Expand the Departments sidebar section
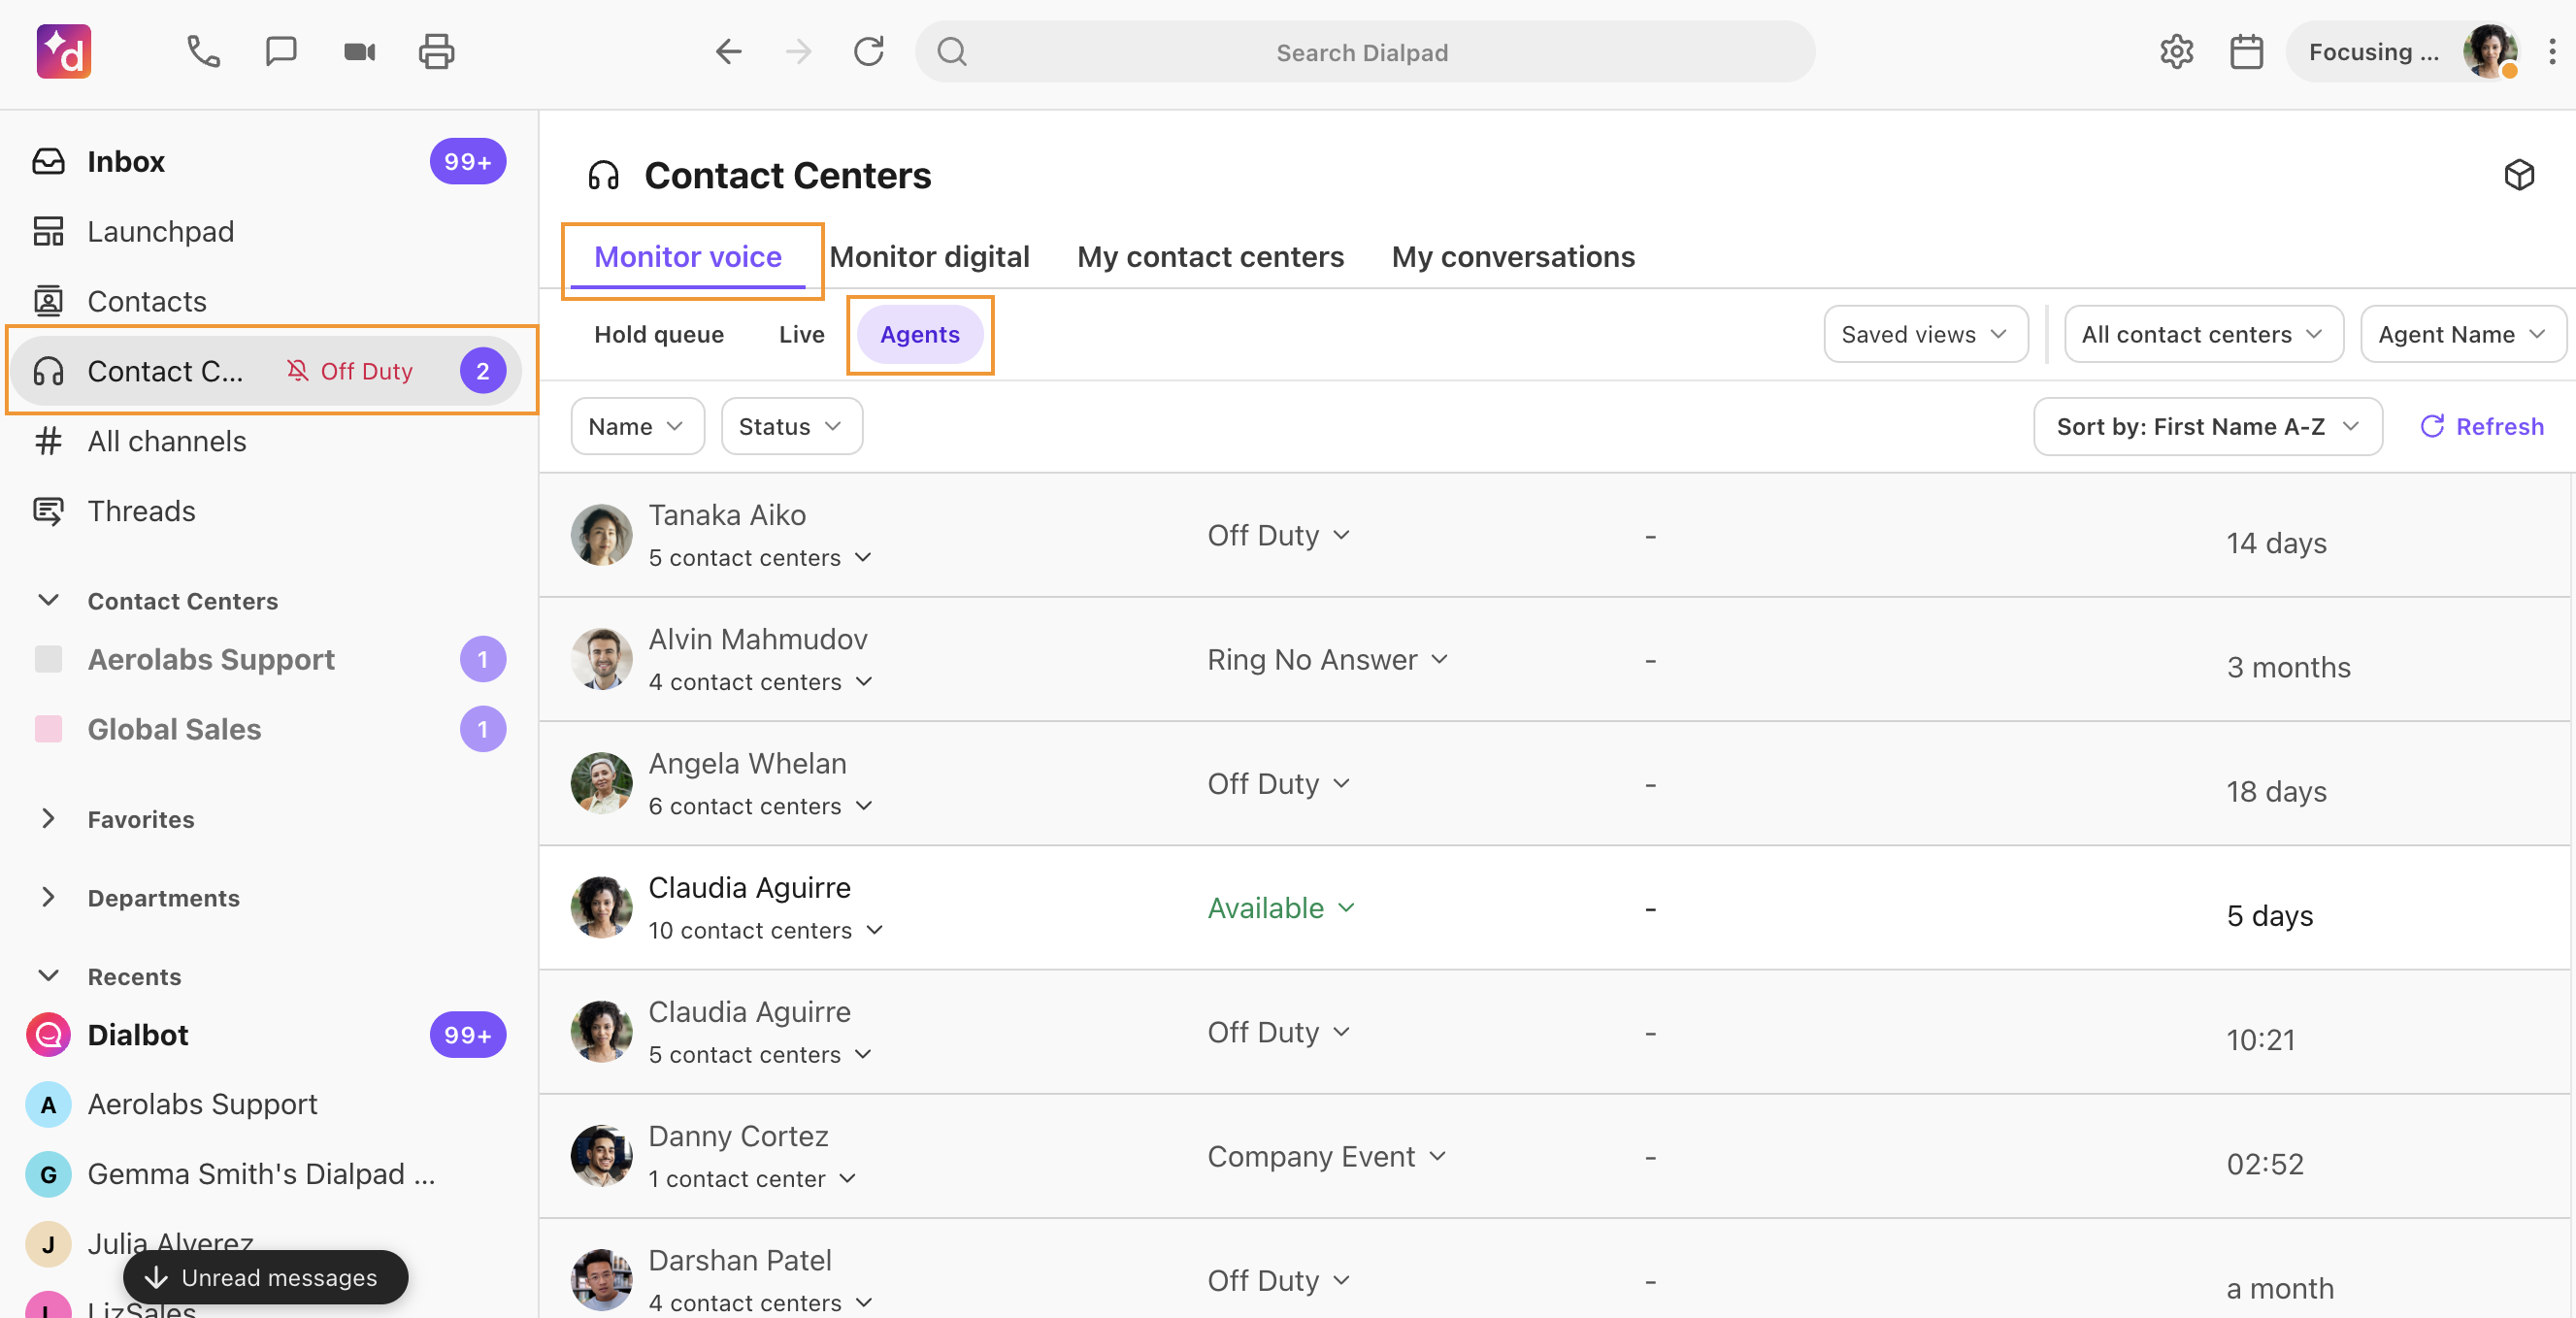The width and height of the screenshot is (2576, 1318). click(x=48, y=898)
